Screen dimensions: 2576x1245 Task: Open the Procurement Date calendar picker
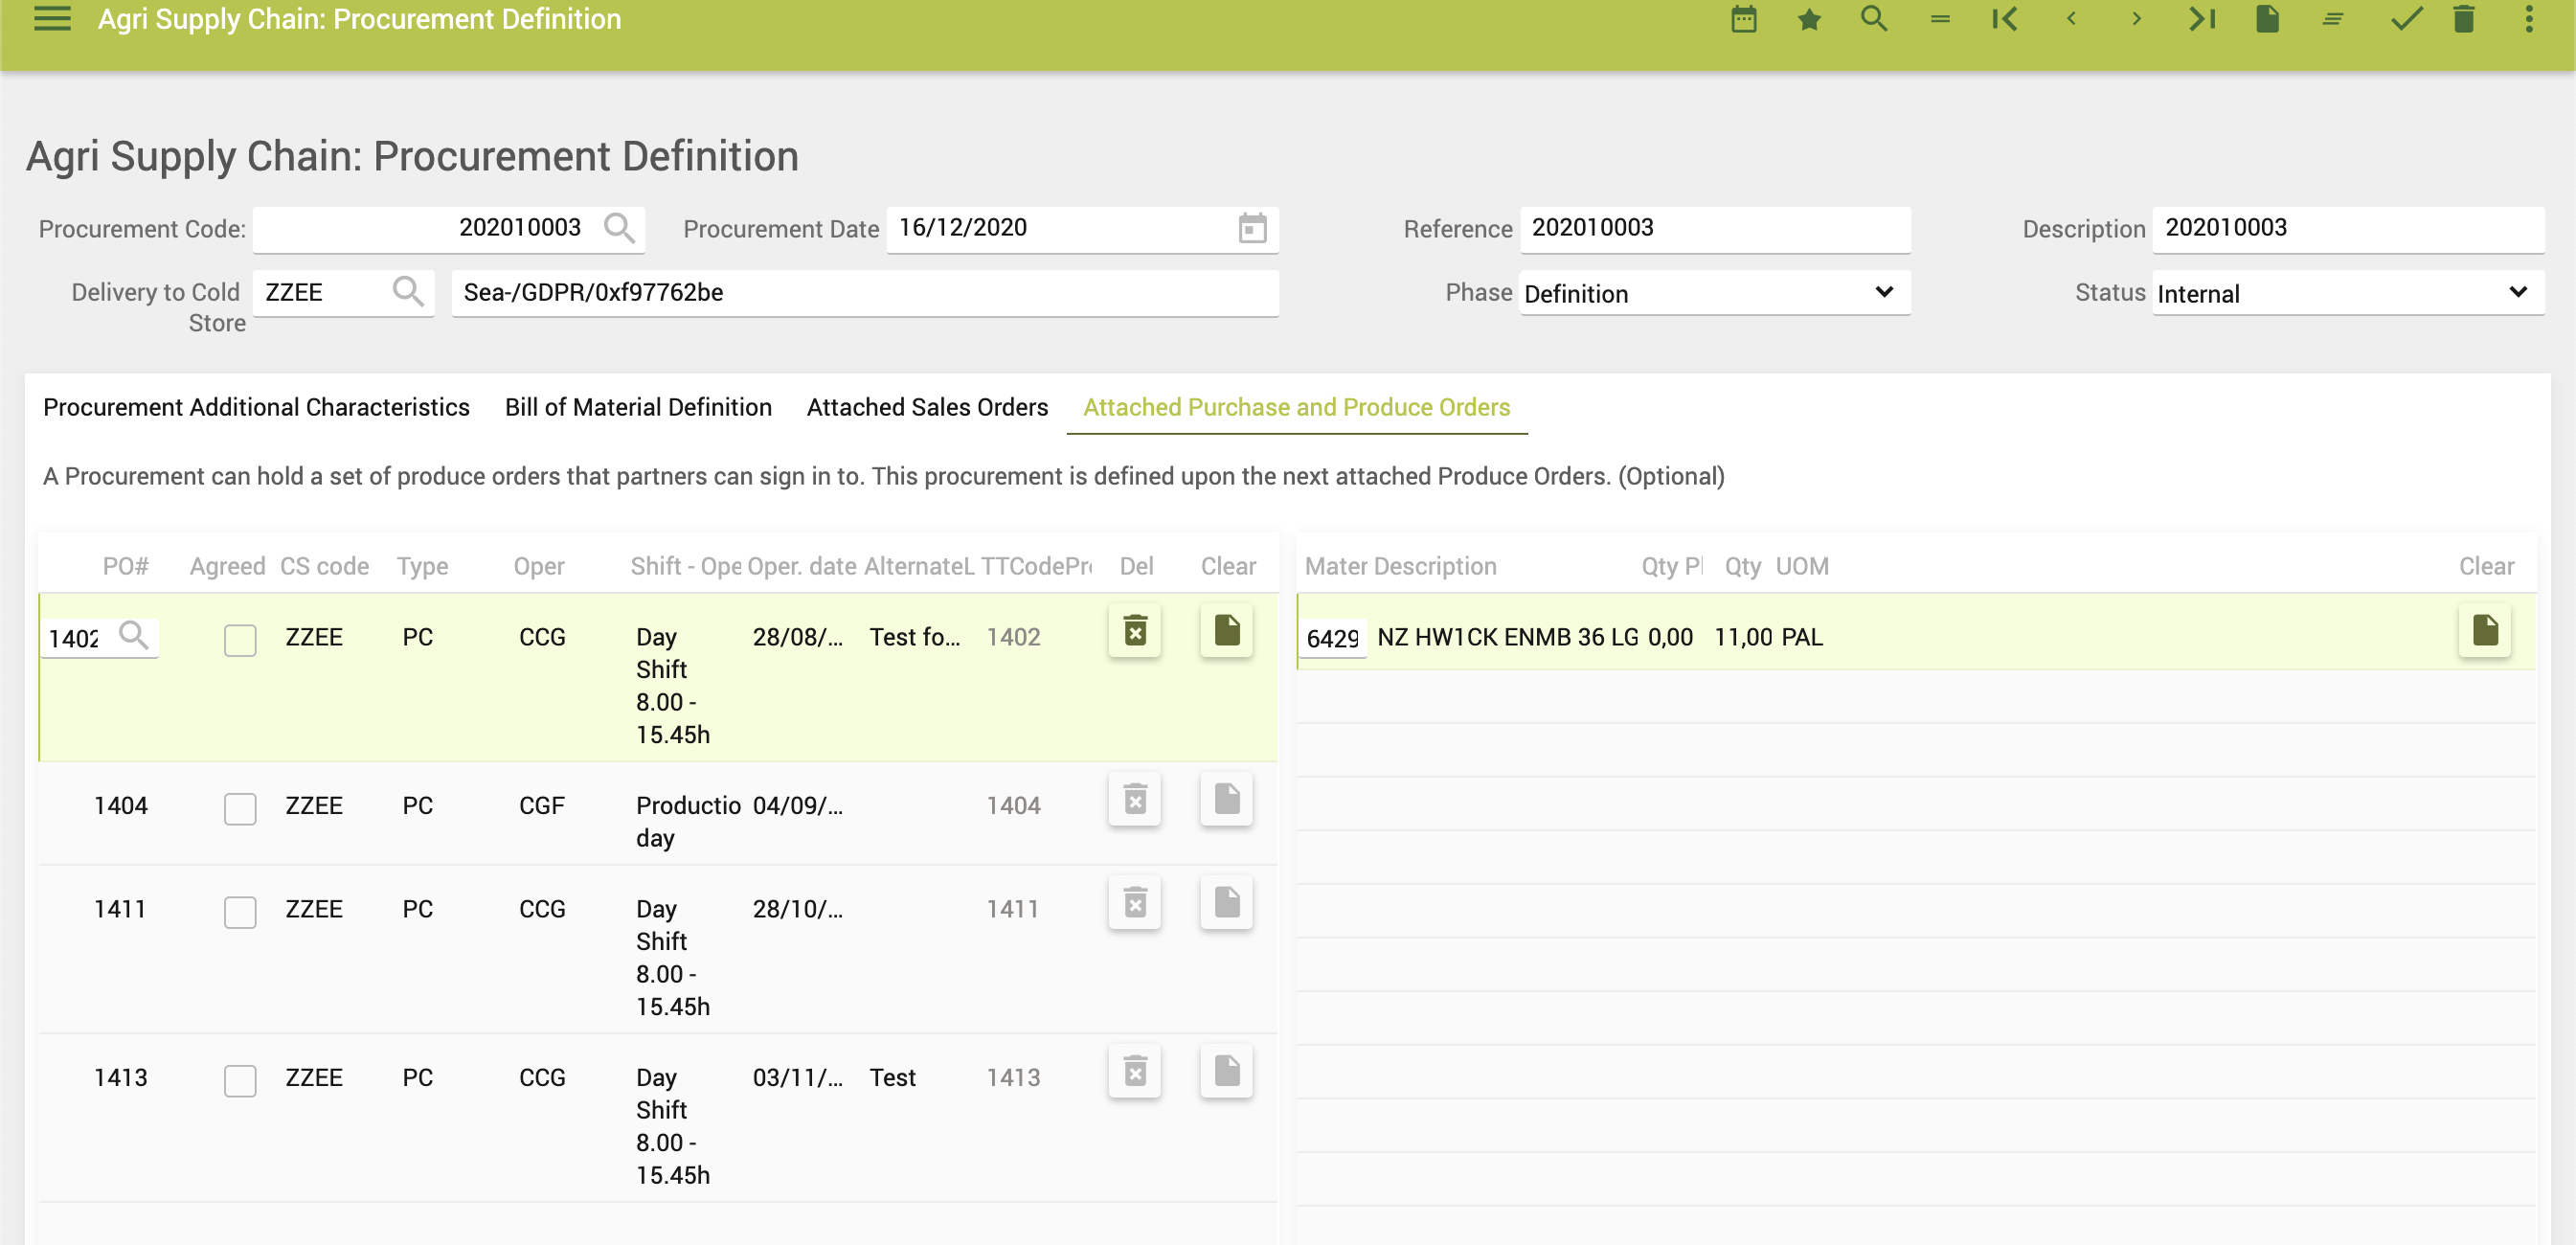(1252, 228)
